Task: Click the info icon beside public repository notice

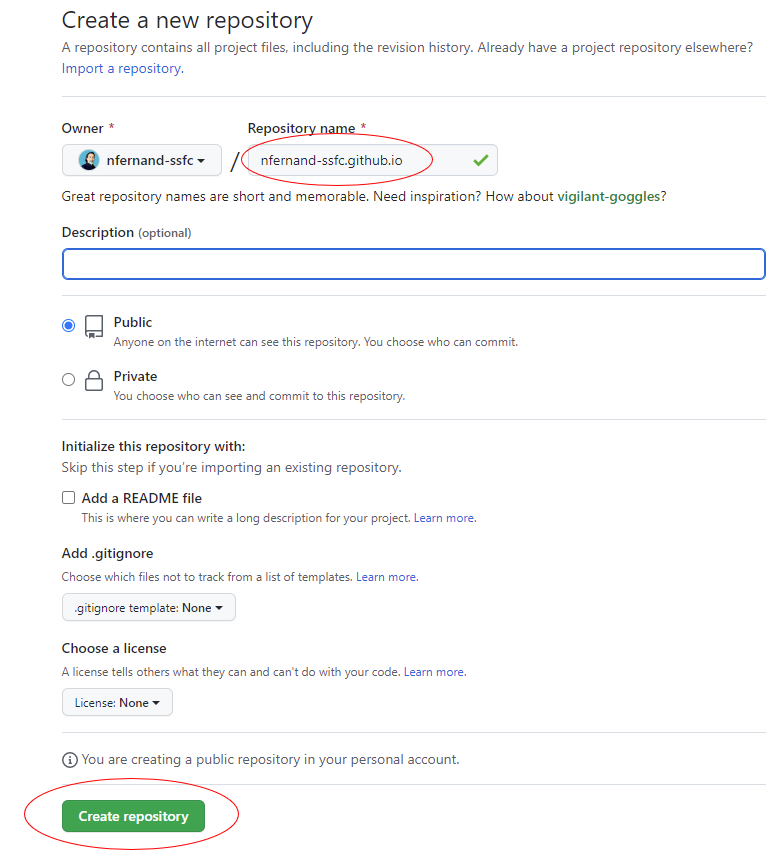Action: pos(70,760)
